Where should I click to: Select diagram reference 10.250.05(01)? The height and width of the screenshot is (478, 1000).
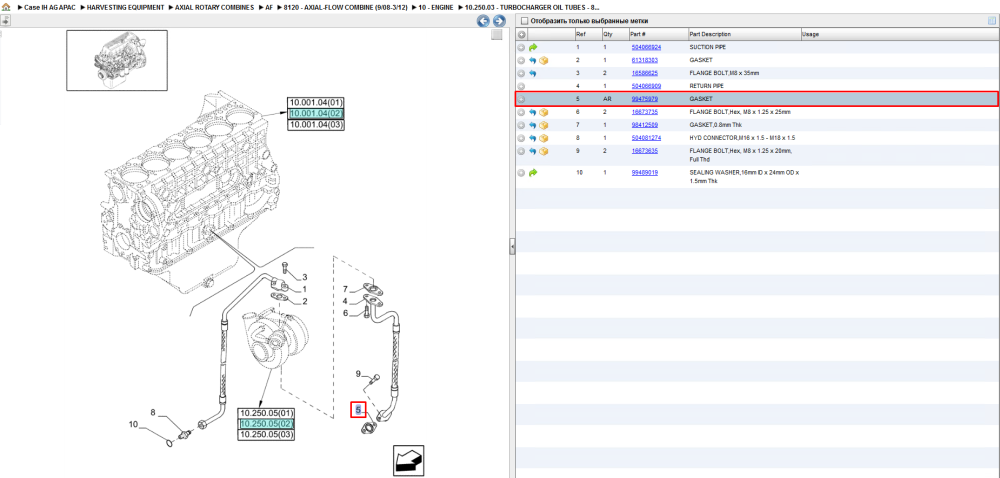pyautogui.click(x=266, y=413)
